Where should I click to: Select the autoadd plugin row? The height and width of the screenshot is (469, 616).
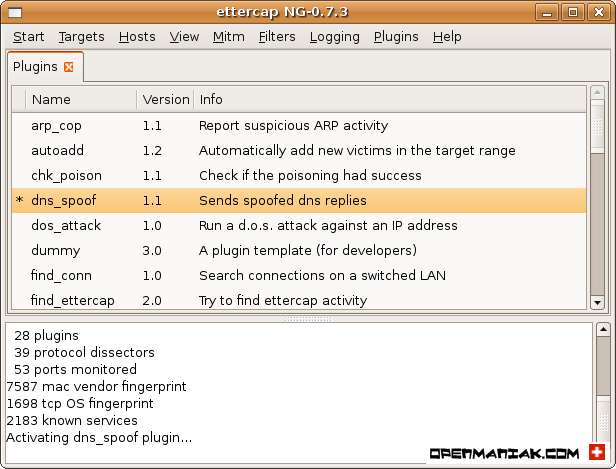pos(299,150)
